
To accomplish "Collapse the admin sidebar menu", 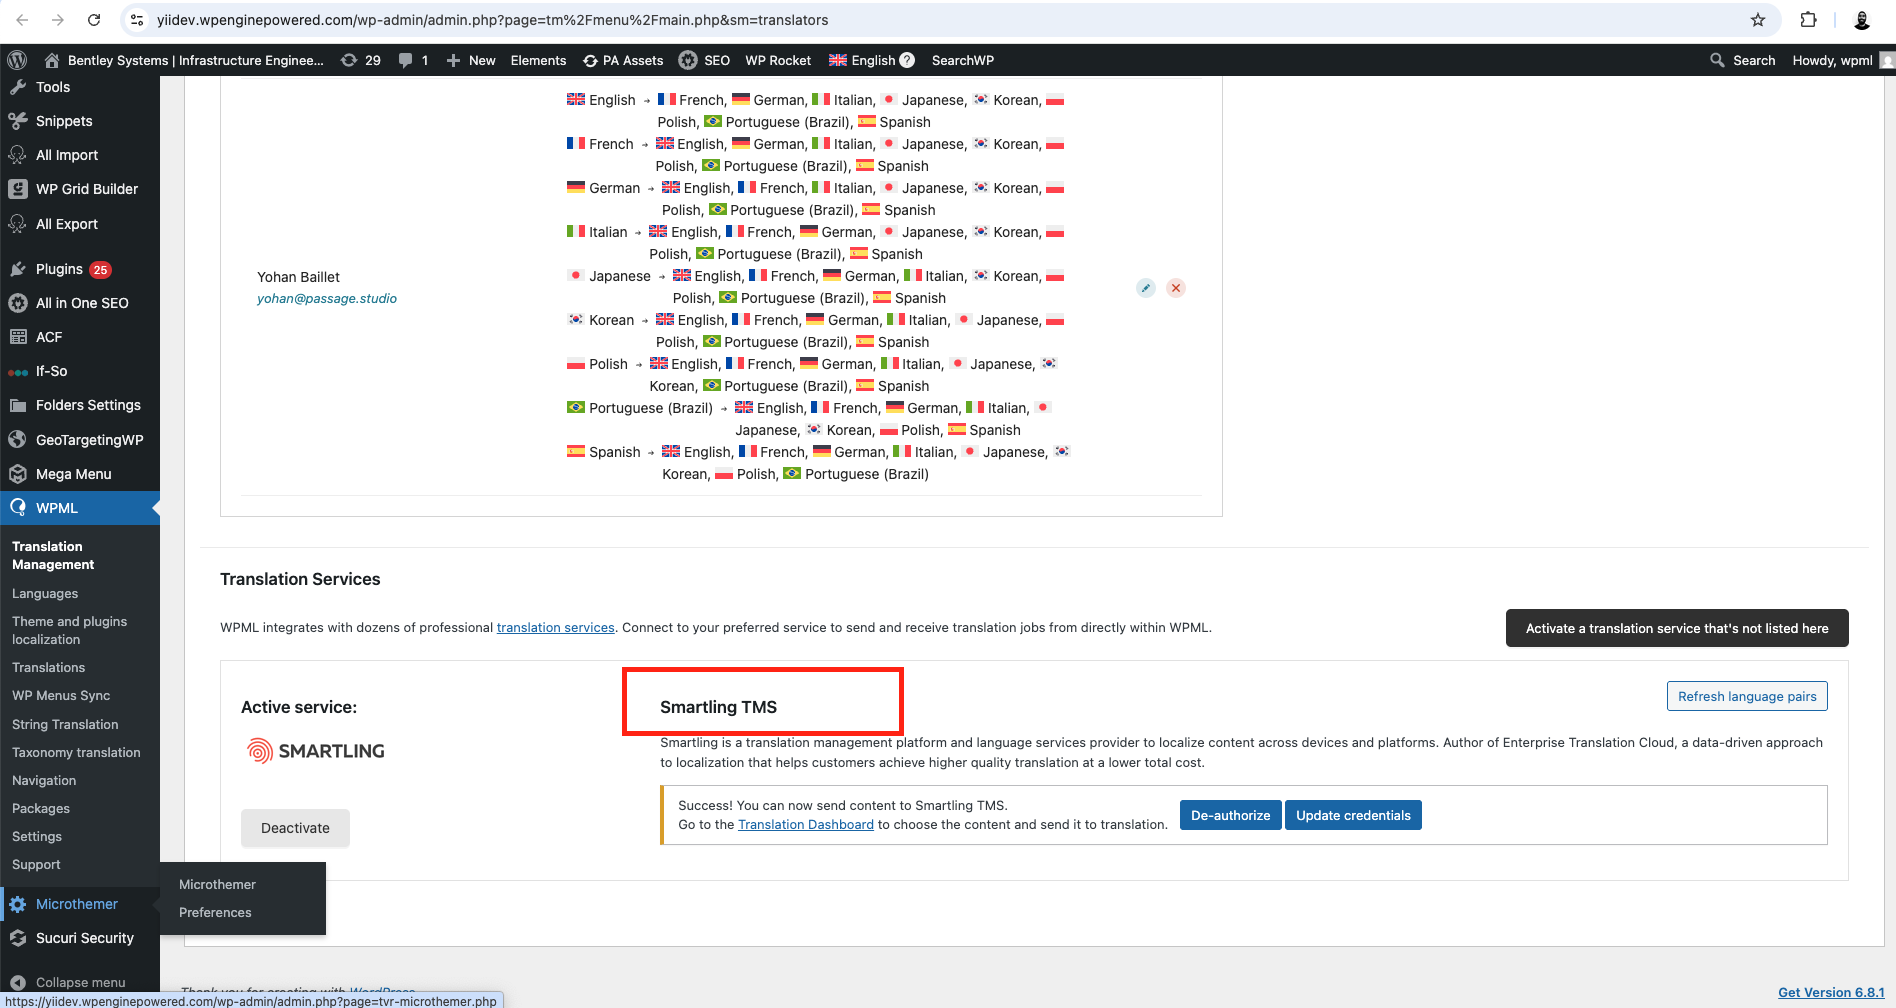I will click(68, 982).
